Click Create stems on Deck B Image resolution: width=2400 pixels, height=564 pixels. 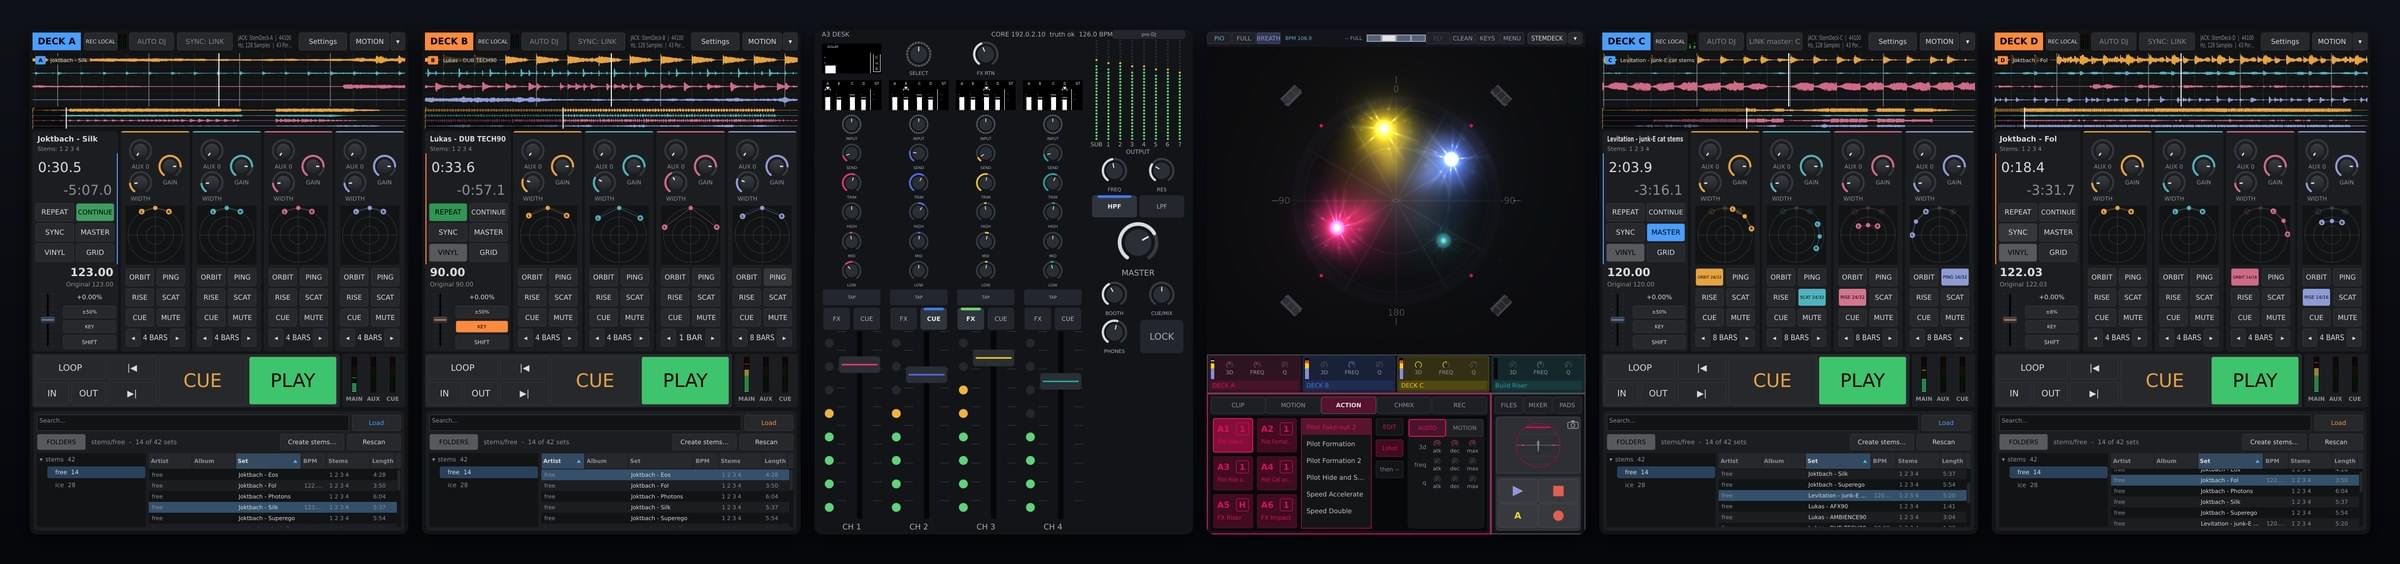pyautogui.click(x=704, y=442)
